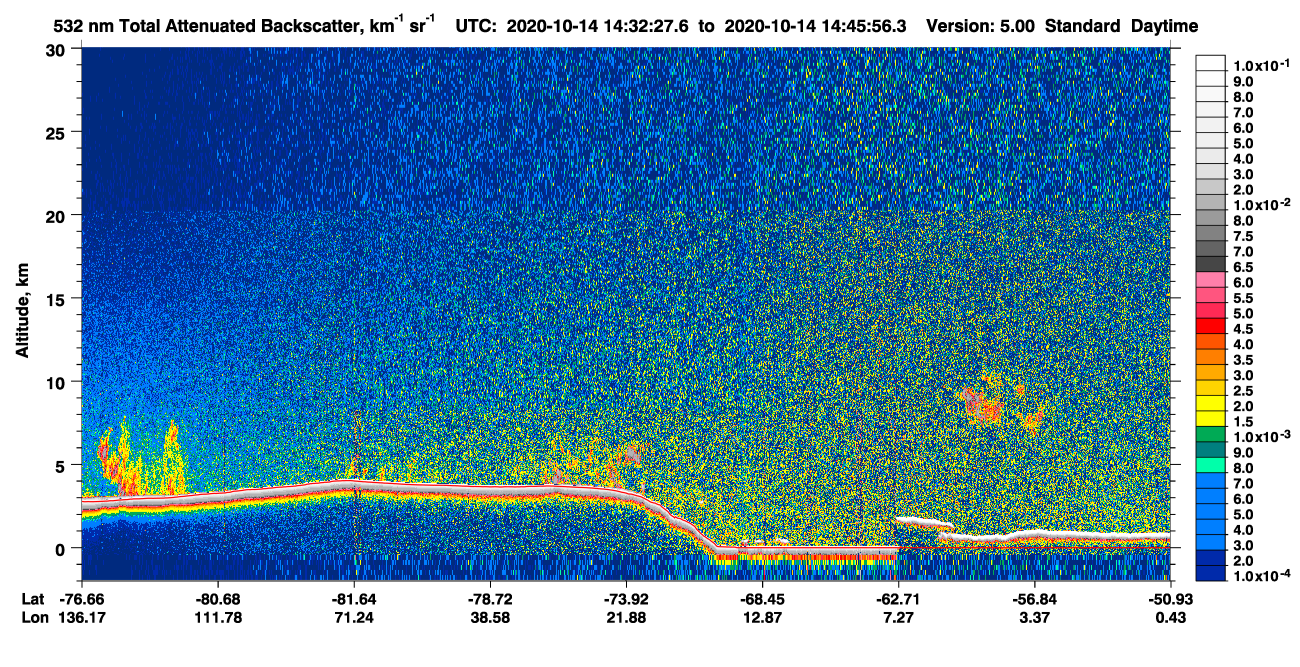
Task: Click longitude value '21.88'
Action: [x=626, y=617]
